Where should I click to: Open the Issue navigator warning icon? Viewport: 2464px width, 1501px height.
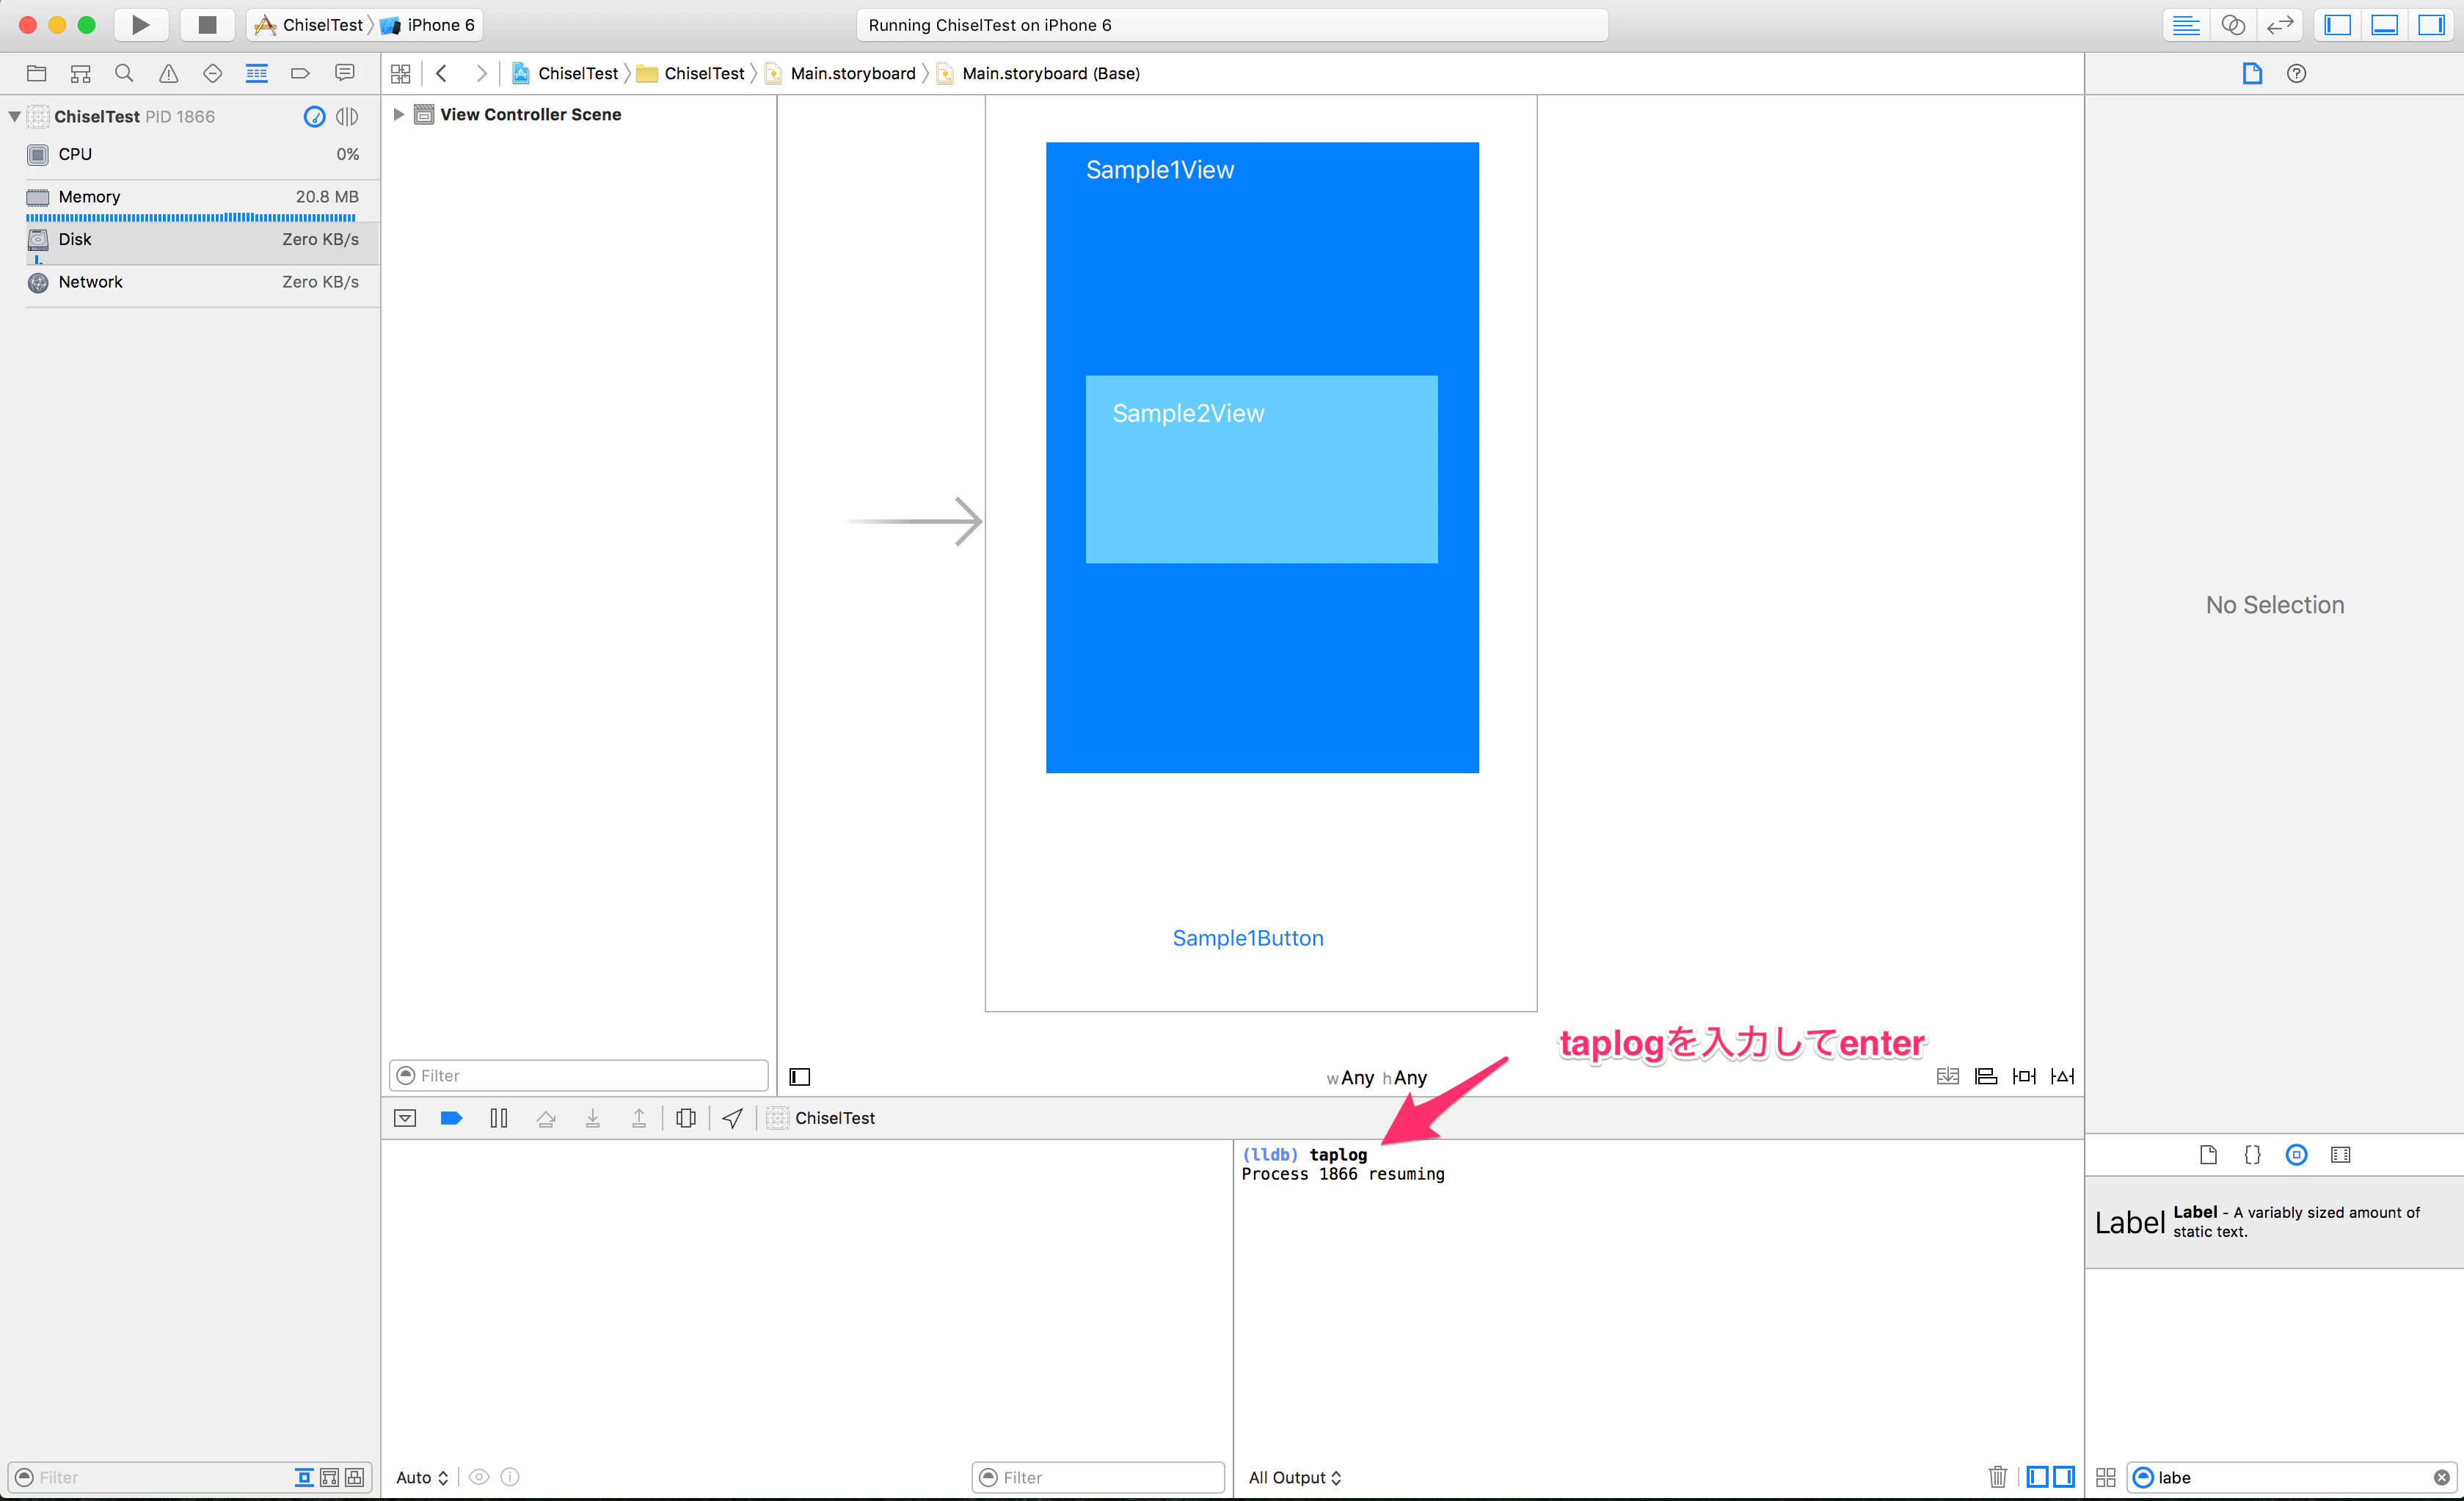[x=169, y=73]
